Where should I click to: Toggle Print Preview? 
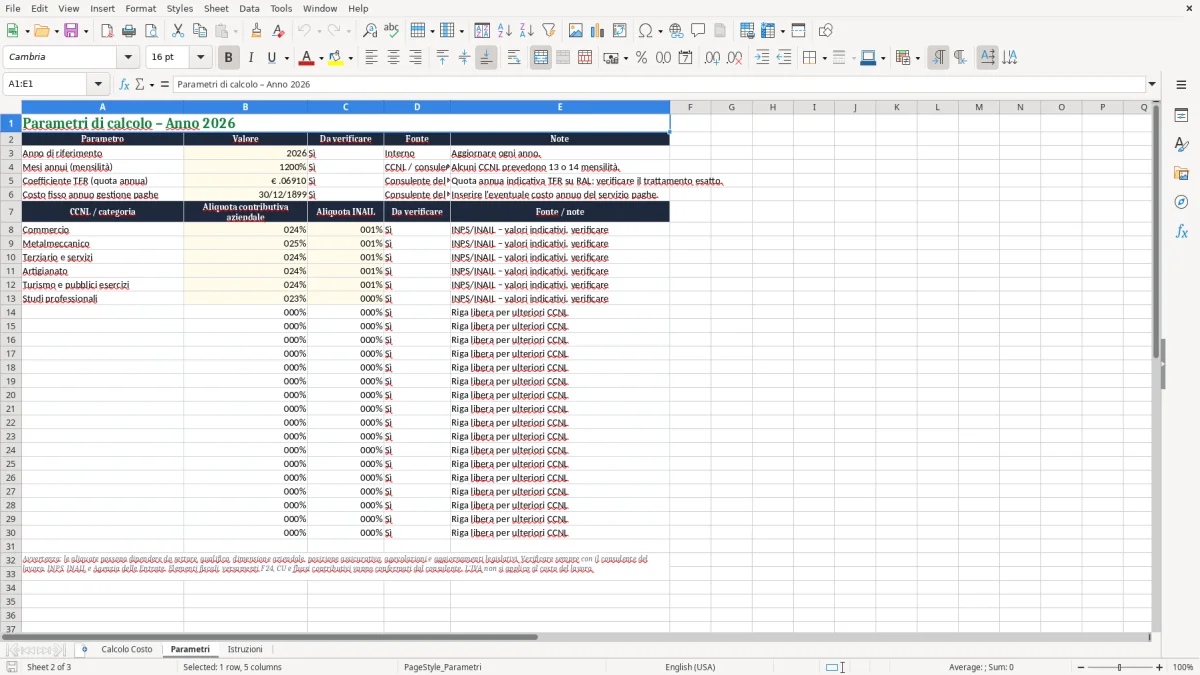[x=151, y=31]
